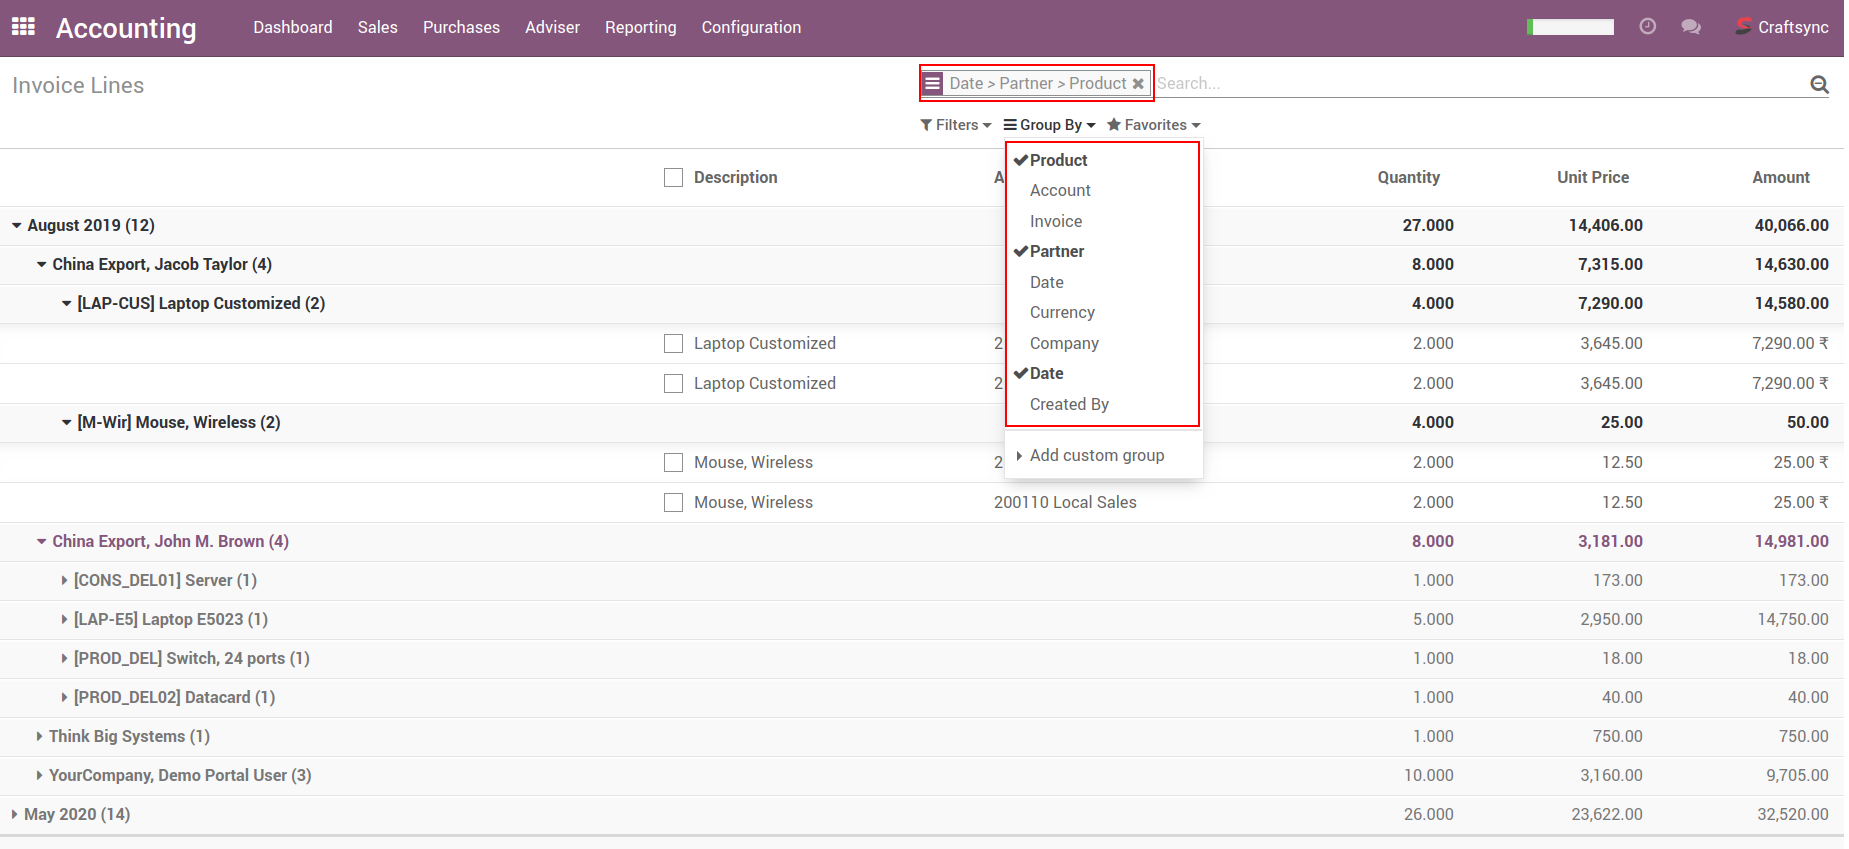Viewport: 1849px width, 849px height.
Task: Open the Filters funnel dropdown
Action: click(x=955, y=125)
